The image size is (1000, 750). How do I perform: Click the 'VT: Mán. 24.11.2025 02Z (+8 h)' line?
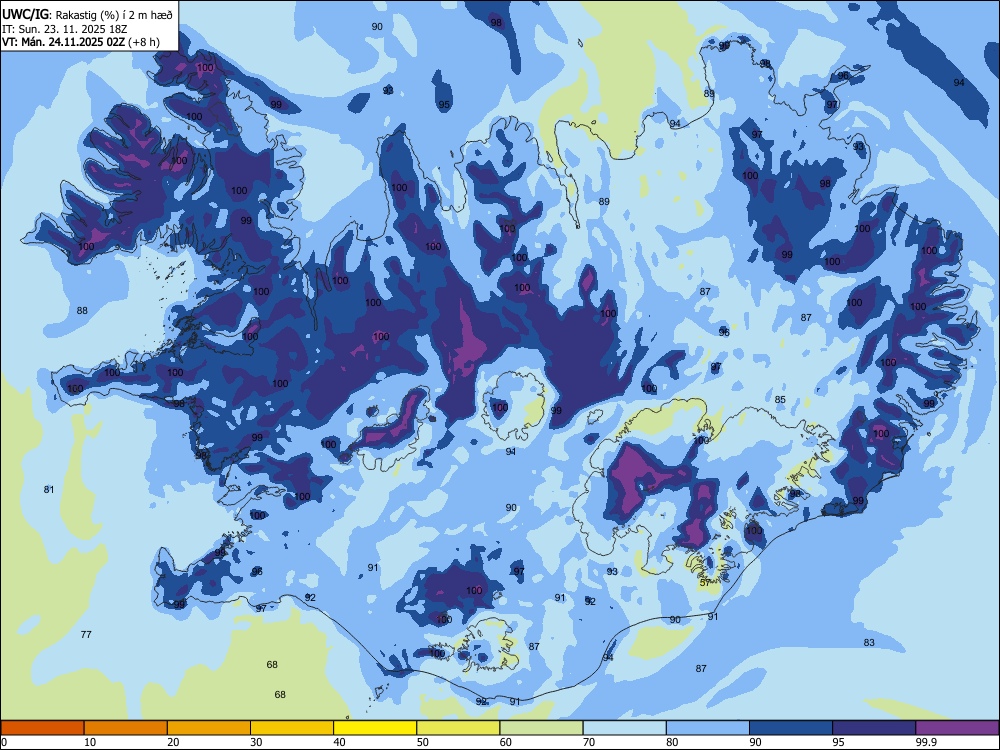pos(81,42)
